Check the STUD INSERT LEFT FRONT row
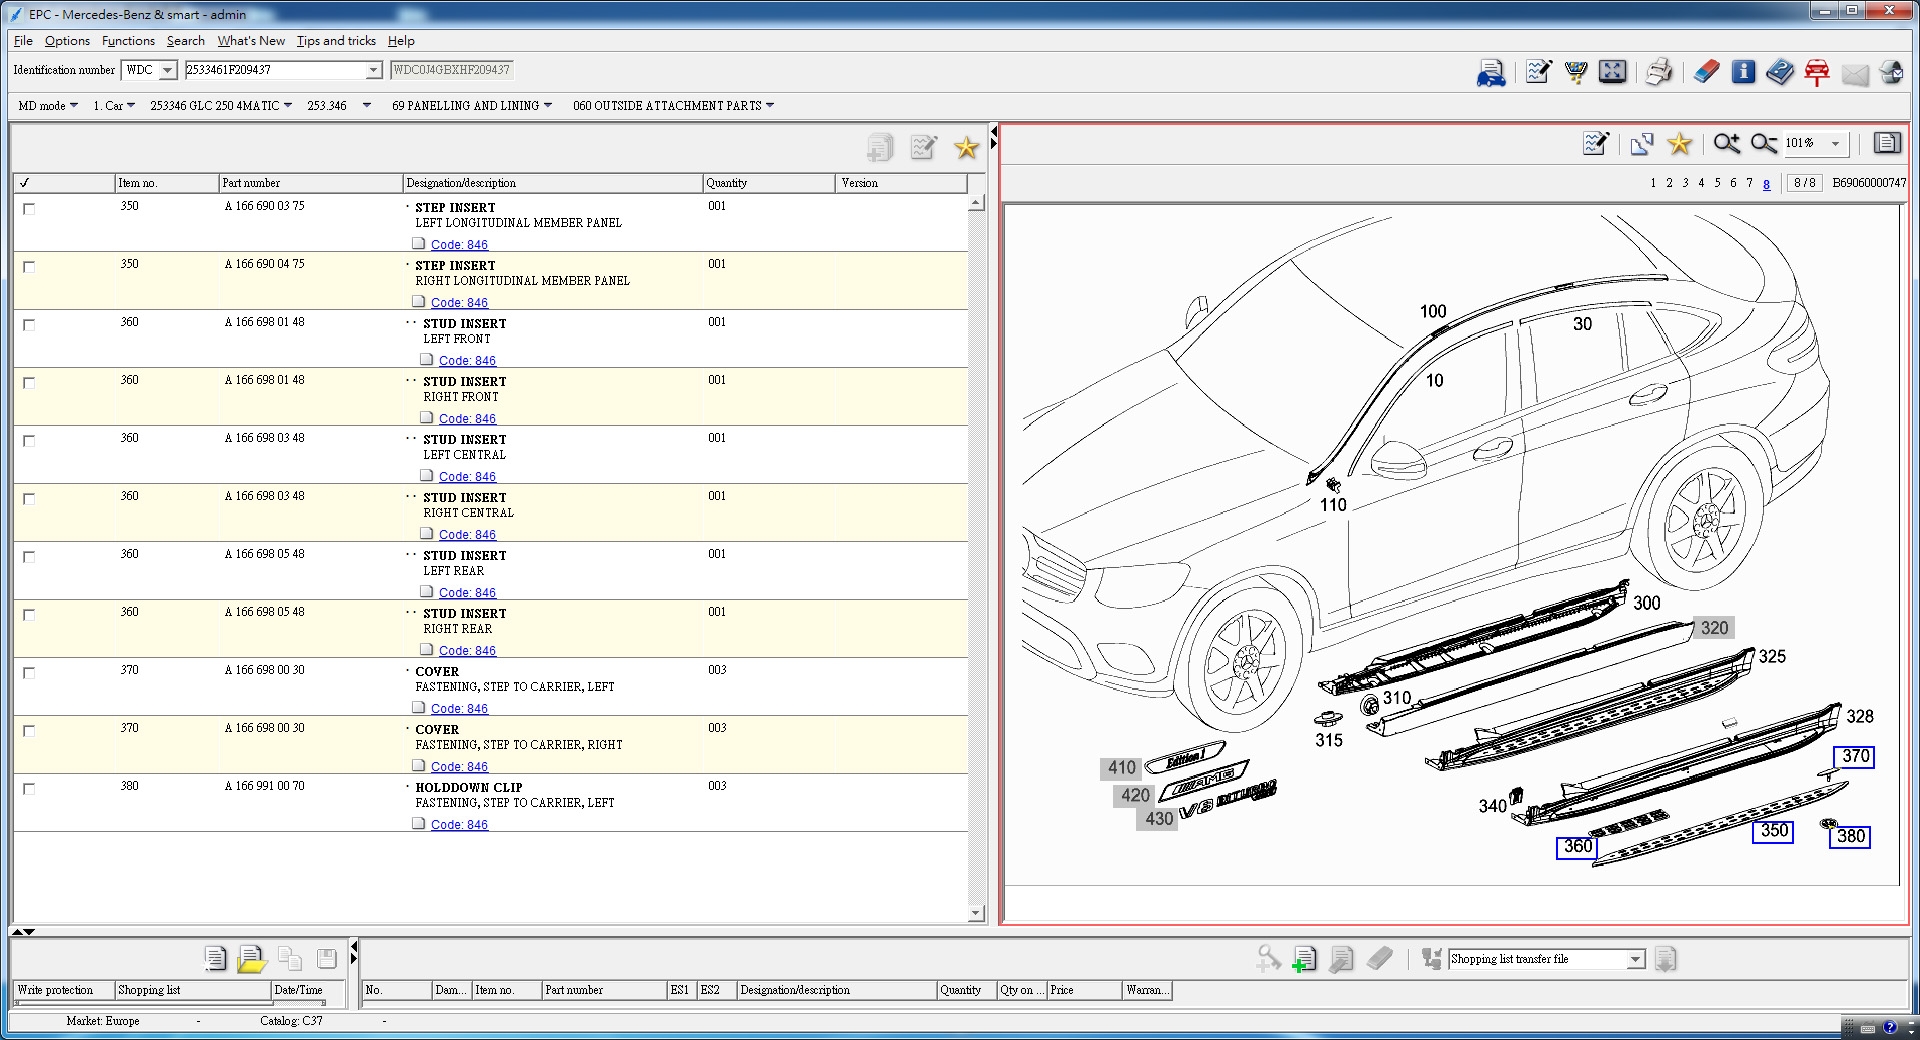Viewport: 1920px width, 1040px height. pyautogui.click(x=29, y=325)
